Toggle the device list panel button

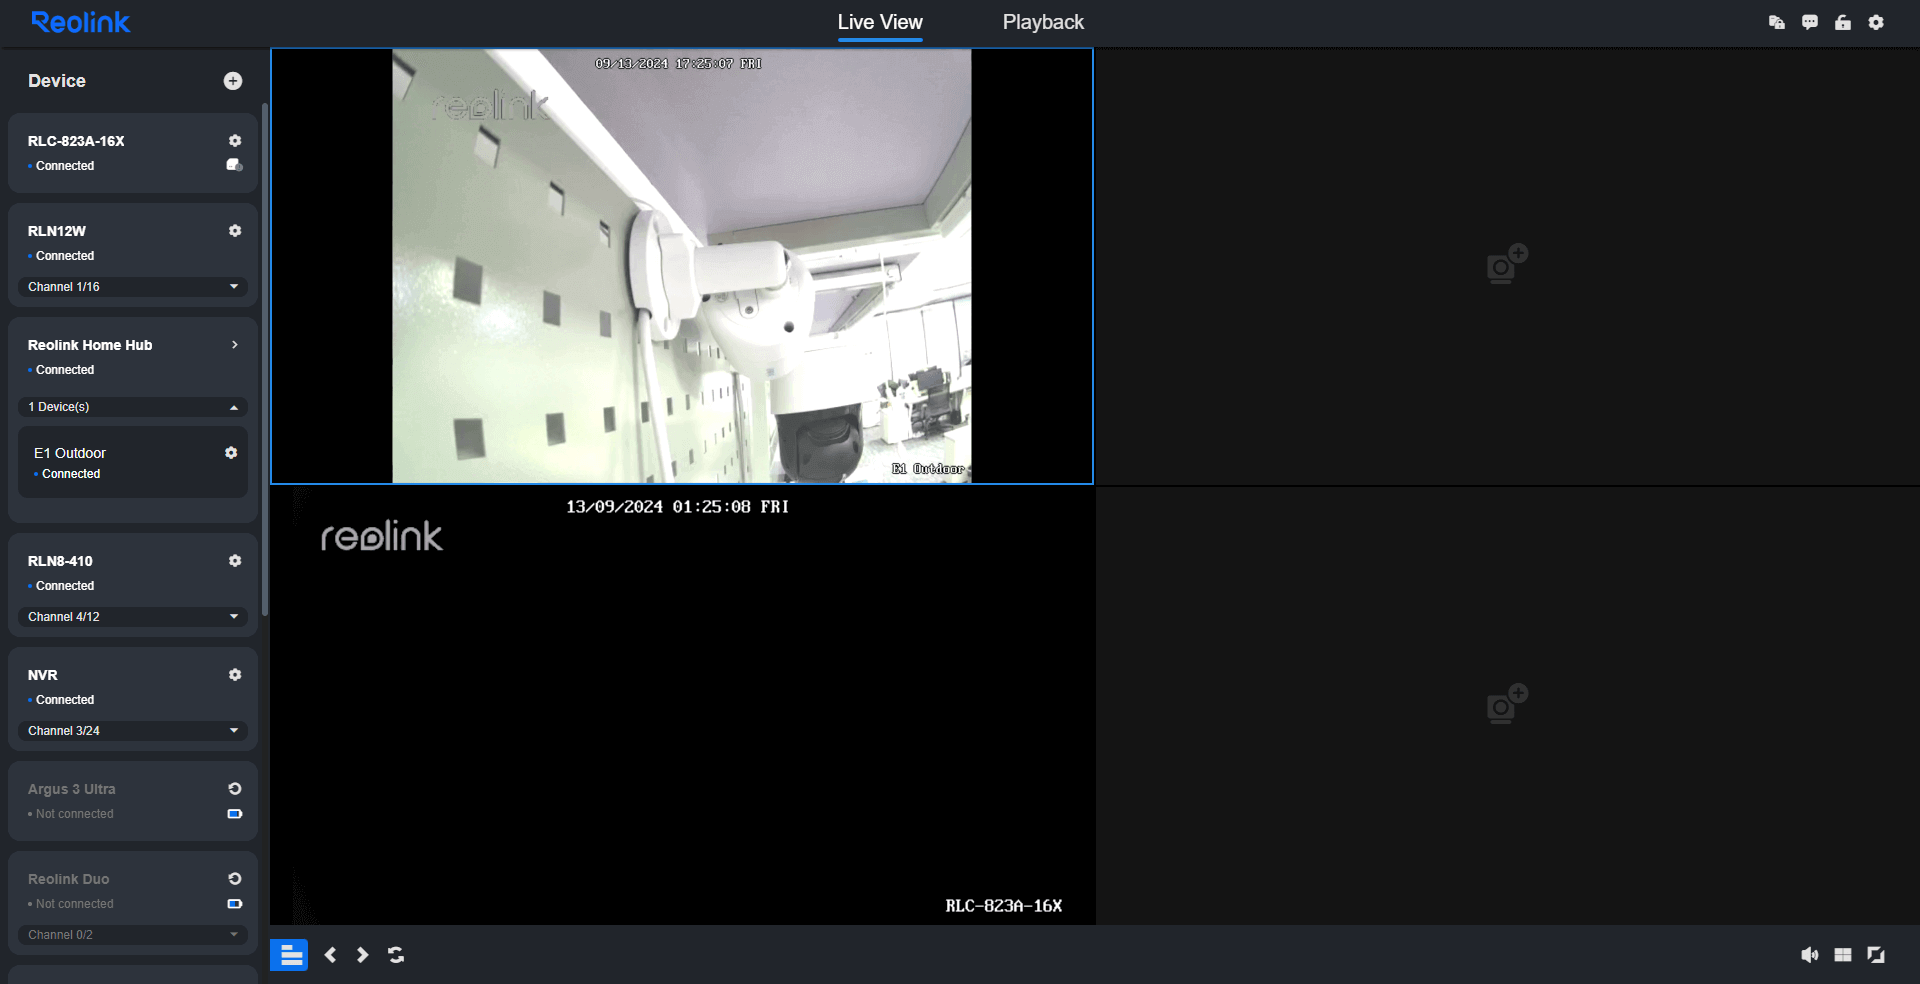[x=289, y=955]
